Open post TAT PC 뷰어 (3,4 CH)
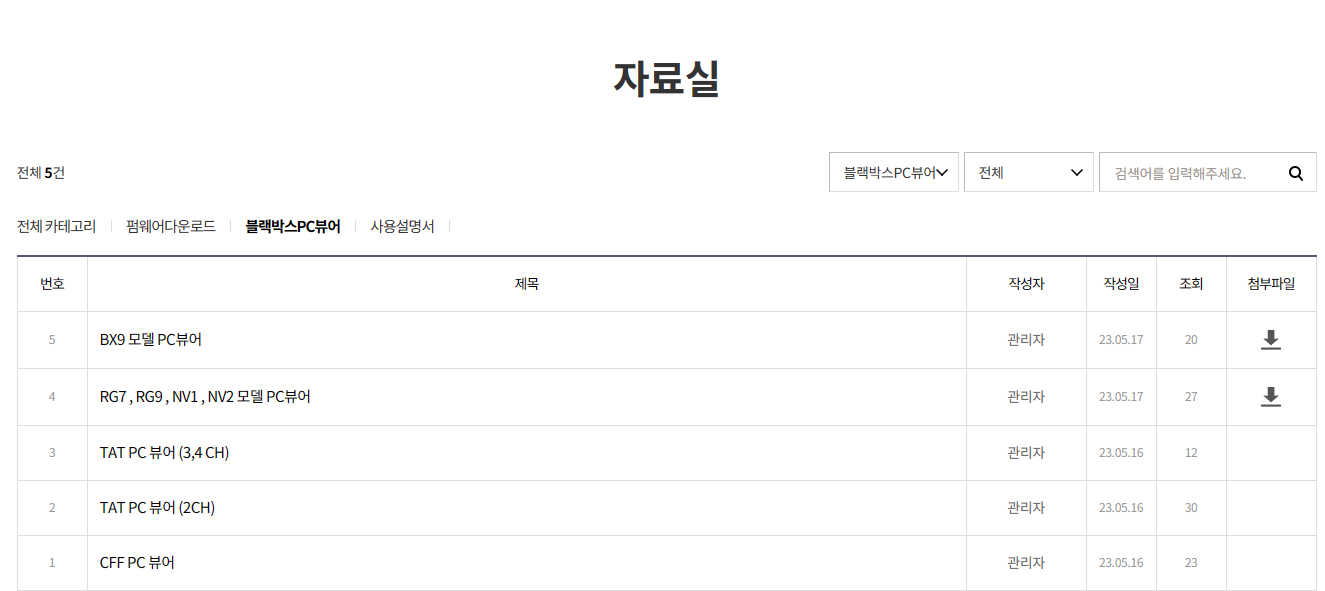Viewport: 1325px width, 591px height. [x=164, y=453]
